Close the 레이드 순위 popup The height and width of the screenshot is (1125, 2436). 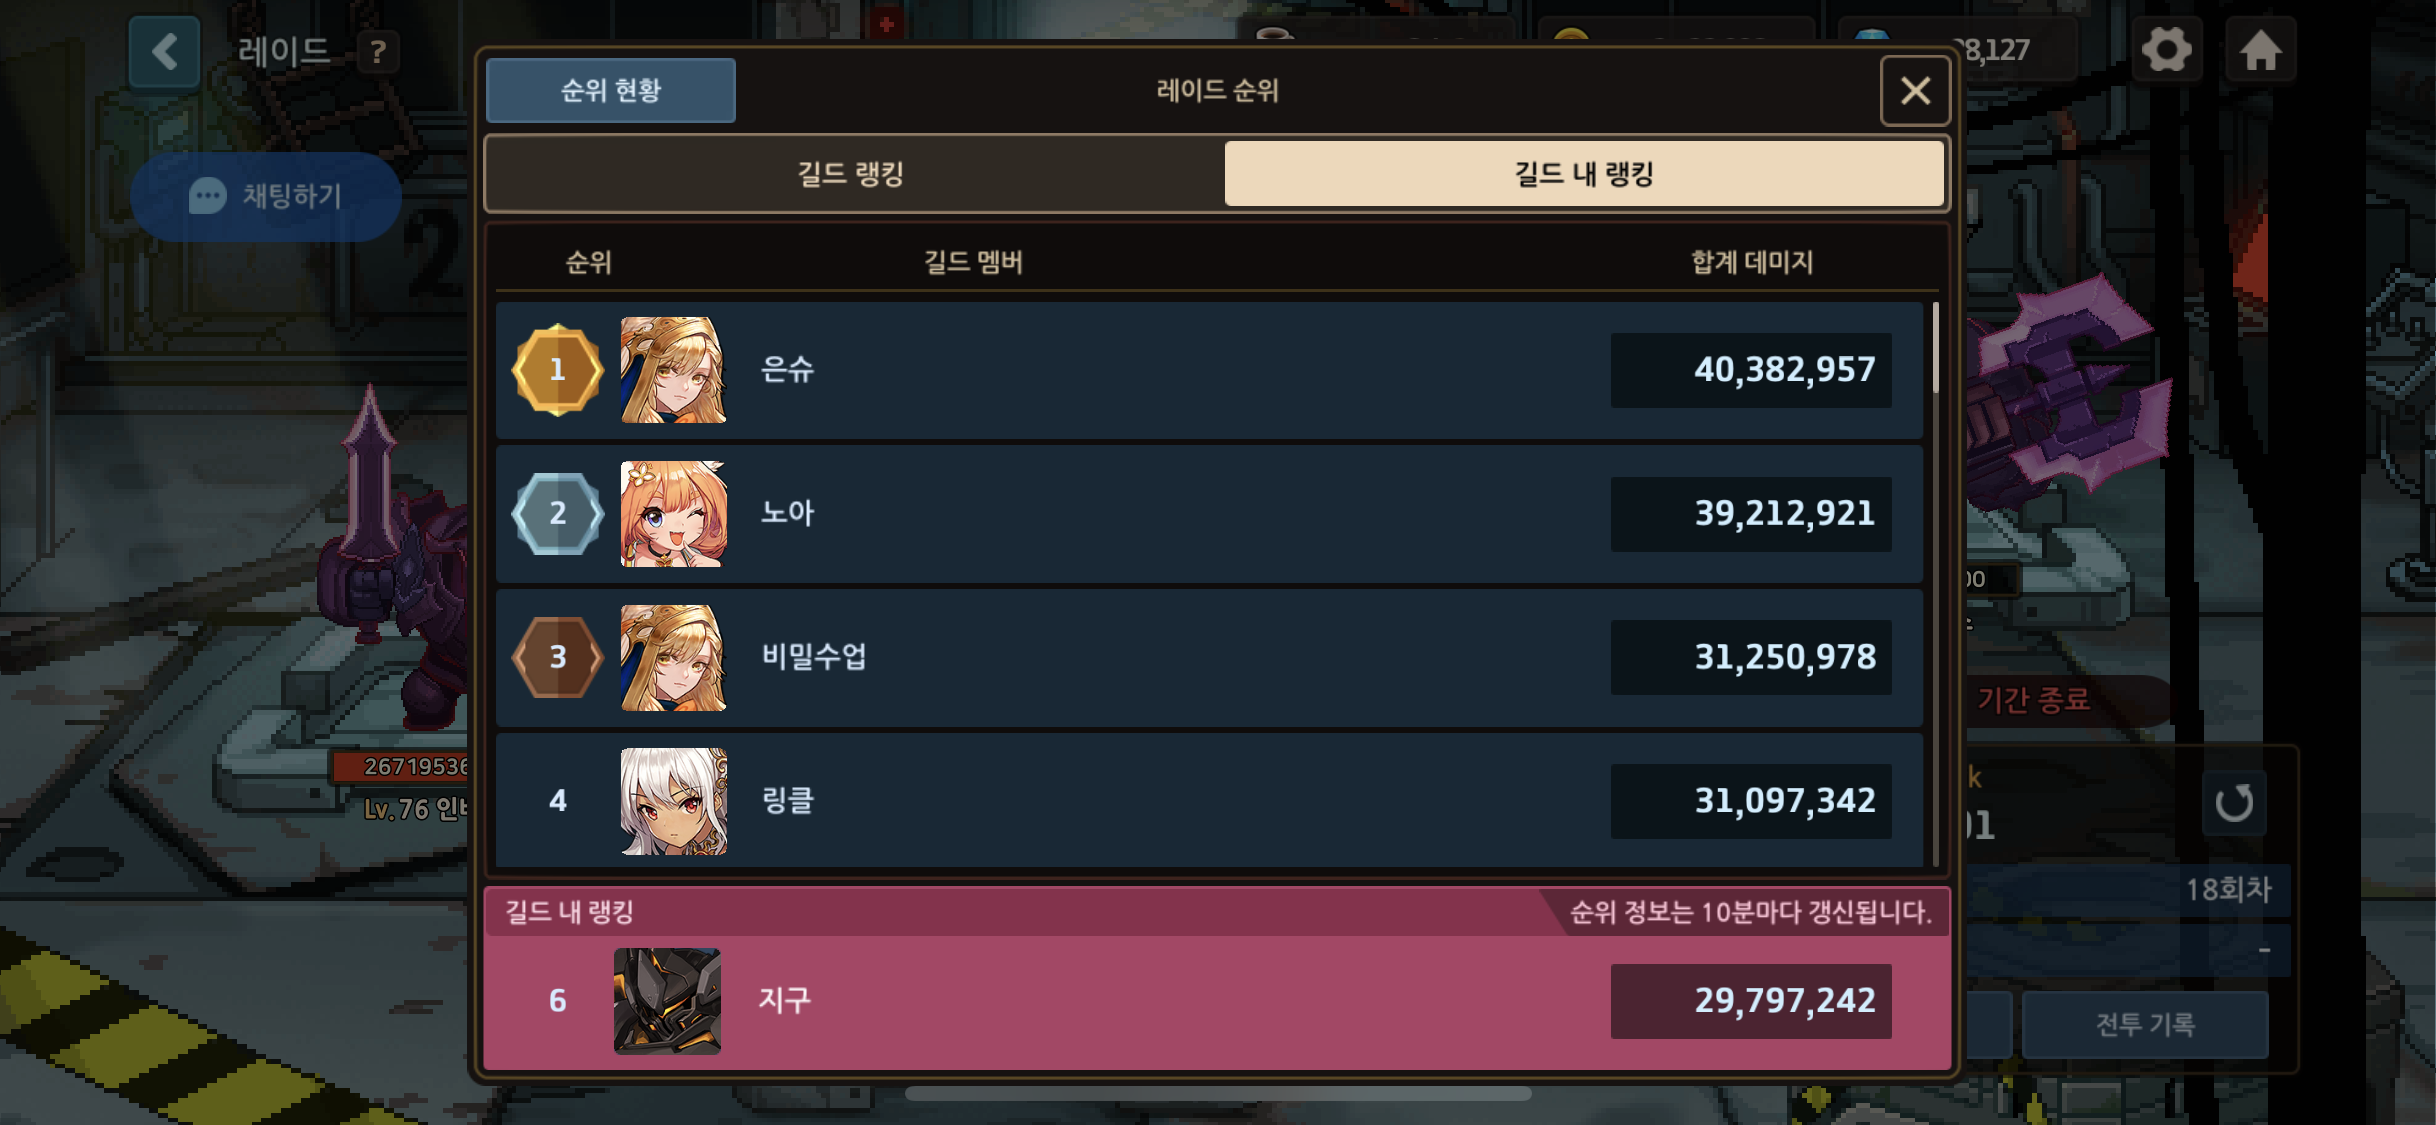coord(1915,91)
